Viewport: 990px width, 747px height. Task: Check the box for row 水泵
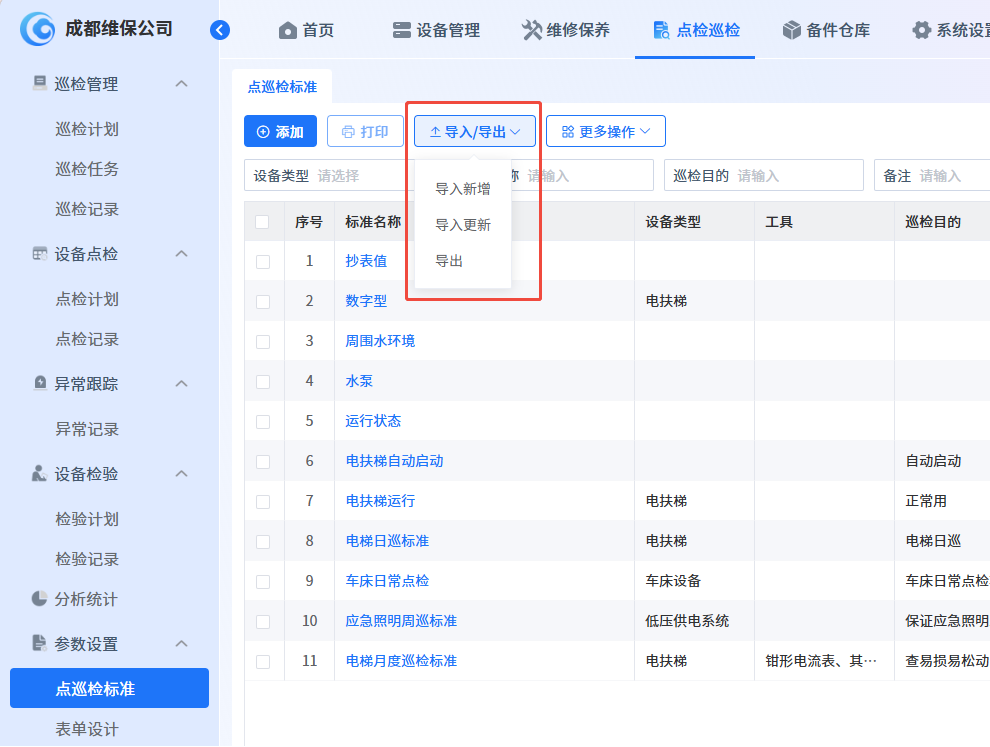pyautogui.click(x=263, y=382)
